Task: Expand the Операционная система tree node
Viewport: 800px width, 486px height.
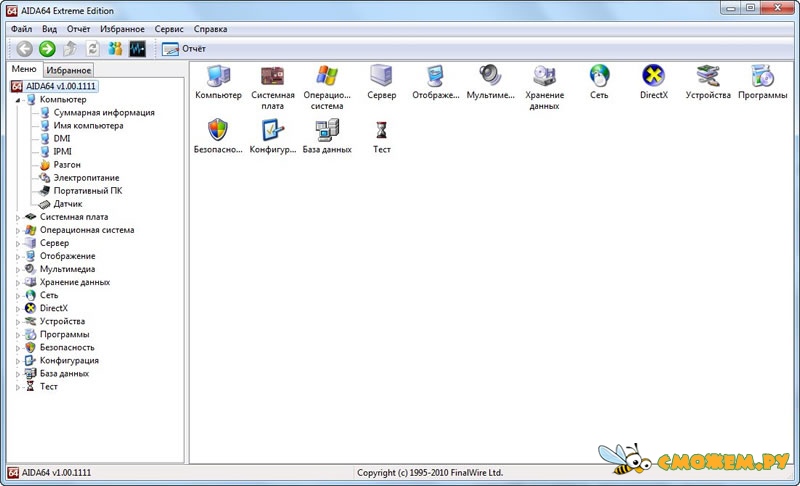Action: [x=17, y=231]
